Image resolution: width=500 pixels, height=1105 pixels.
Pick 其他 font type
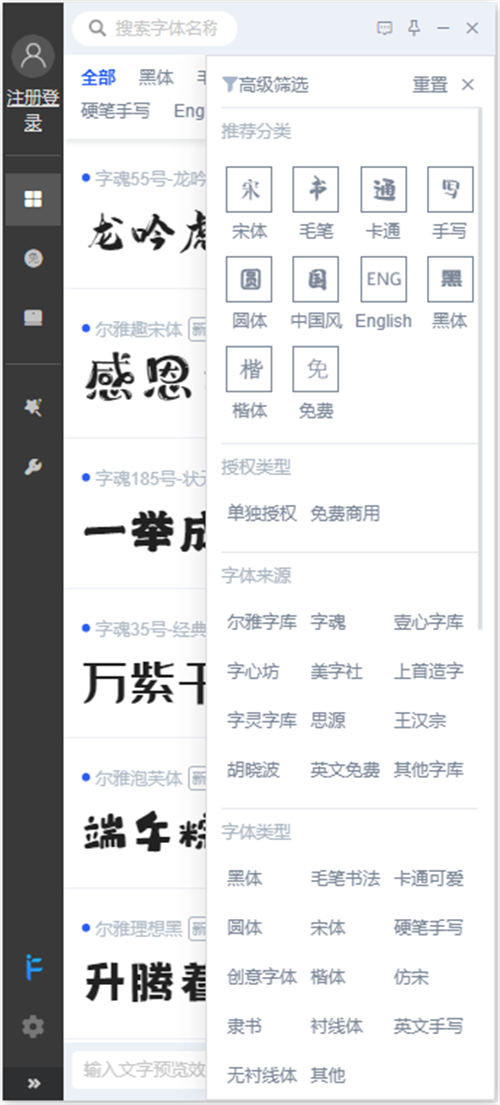click(328, 1075)
